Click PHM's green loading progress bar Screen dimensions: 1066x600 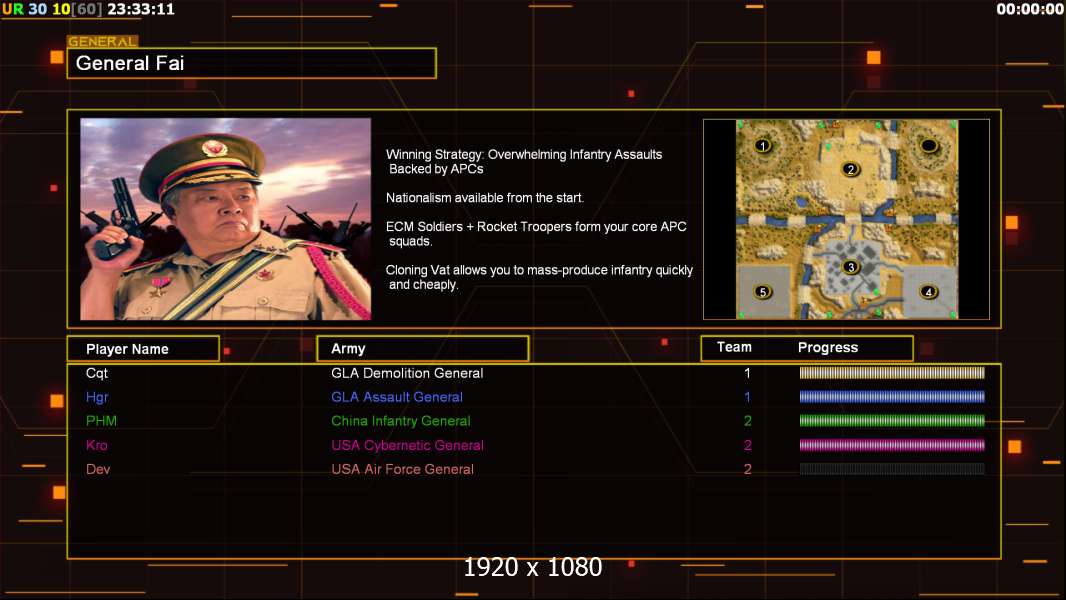pos(892,421)
